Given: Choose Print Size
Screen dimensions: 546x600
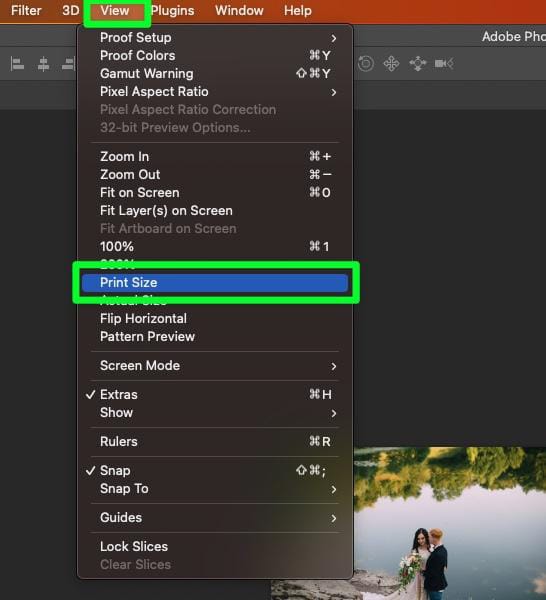Looking at the screenshot, I should point(215,283).
